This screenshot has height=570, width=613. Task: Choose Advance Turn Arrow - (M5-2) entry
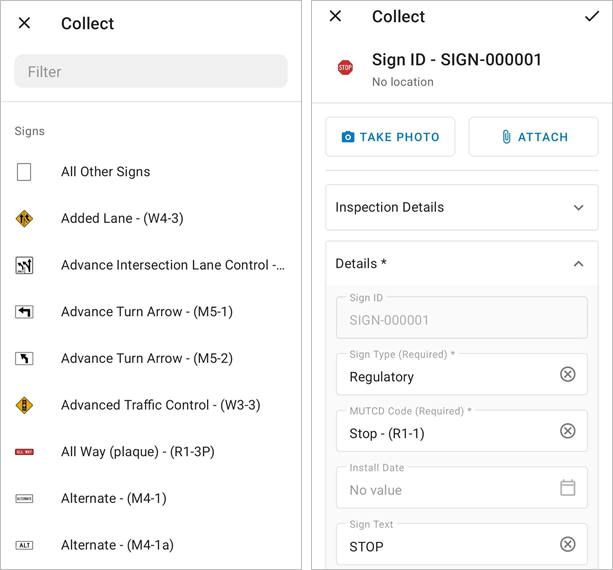click(151, 358)
